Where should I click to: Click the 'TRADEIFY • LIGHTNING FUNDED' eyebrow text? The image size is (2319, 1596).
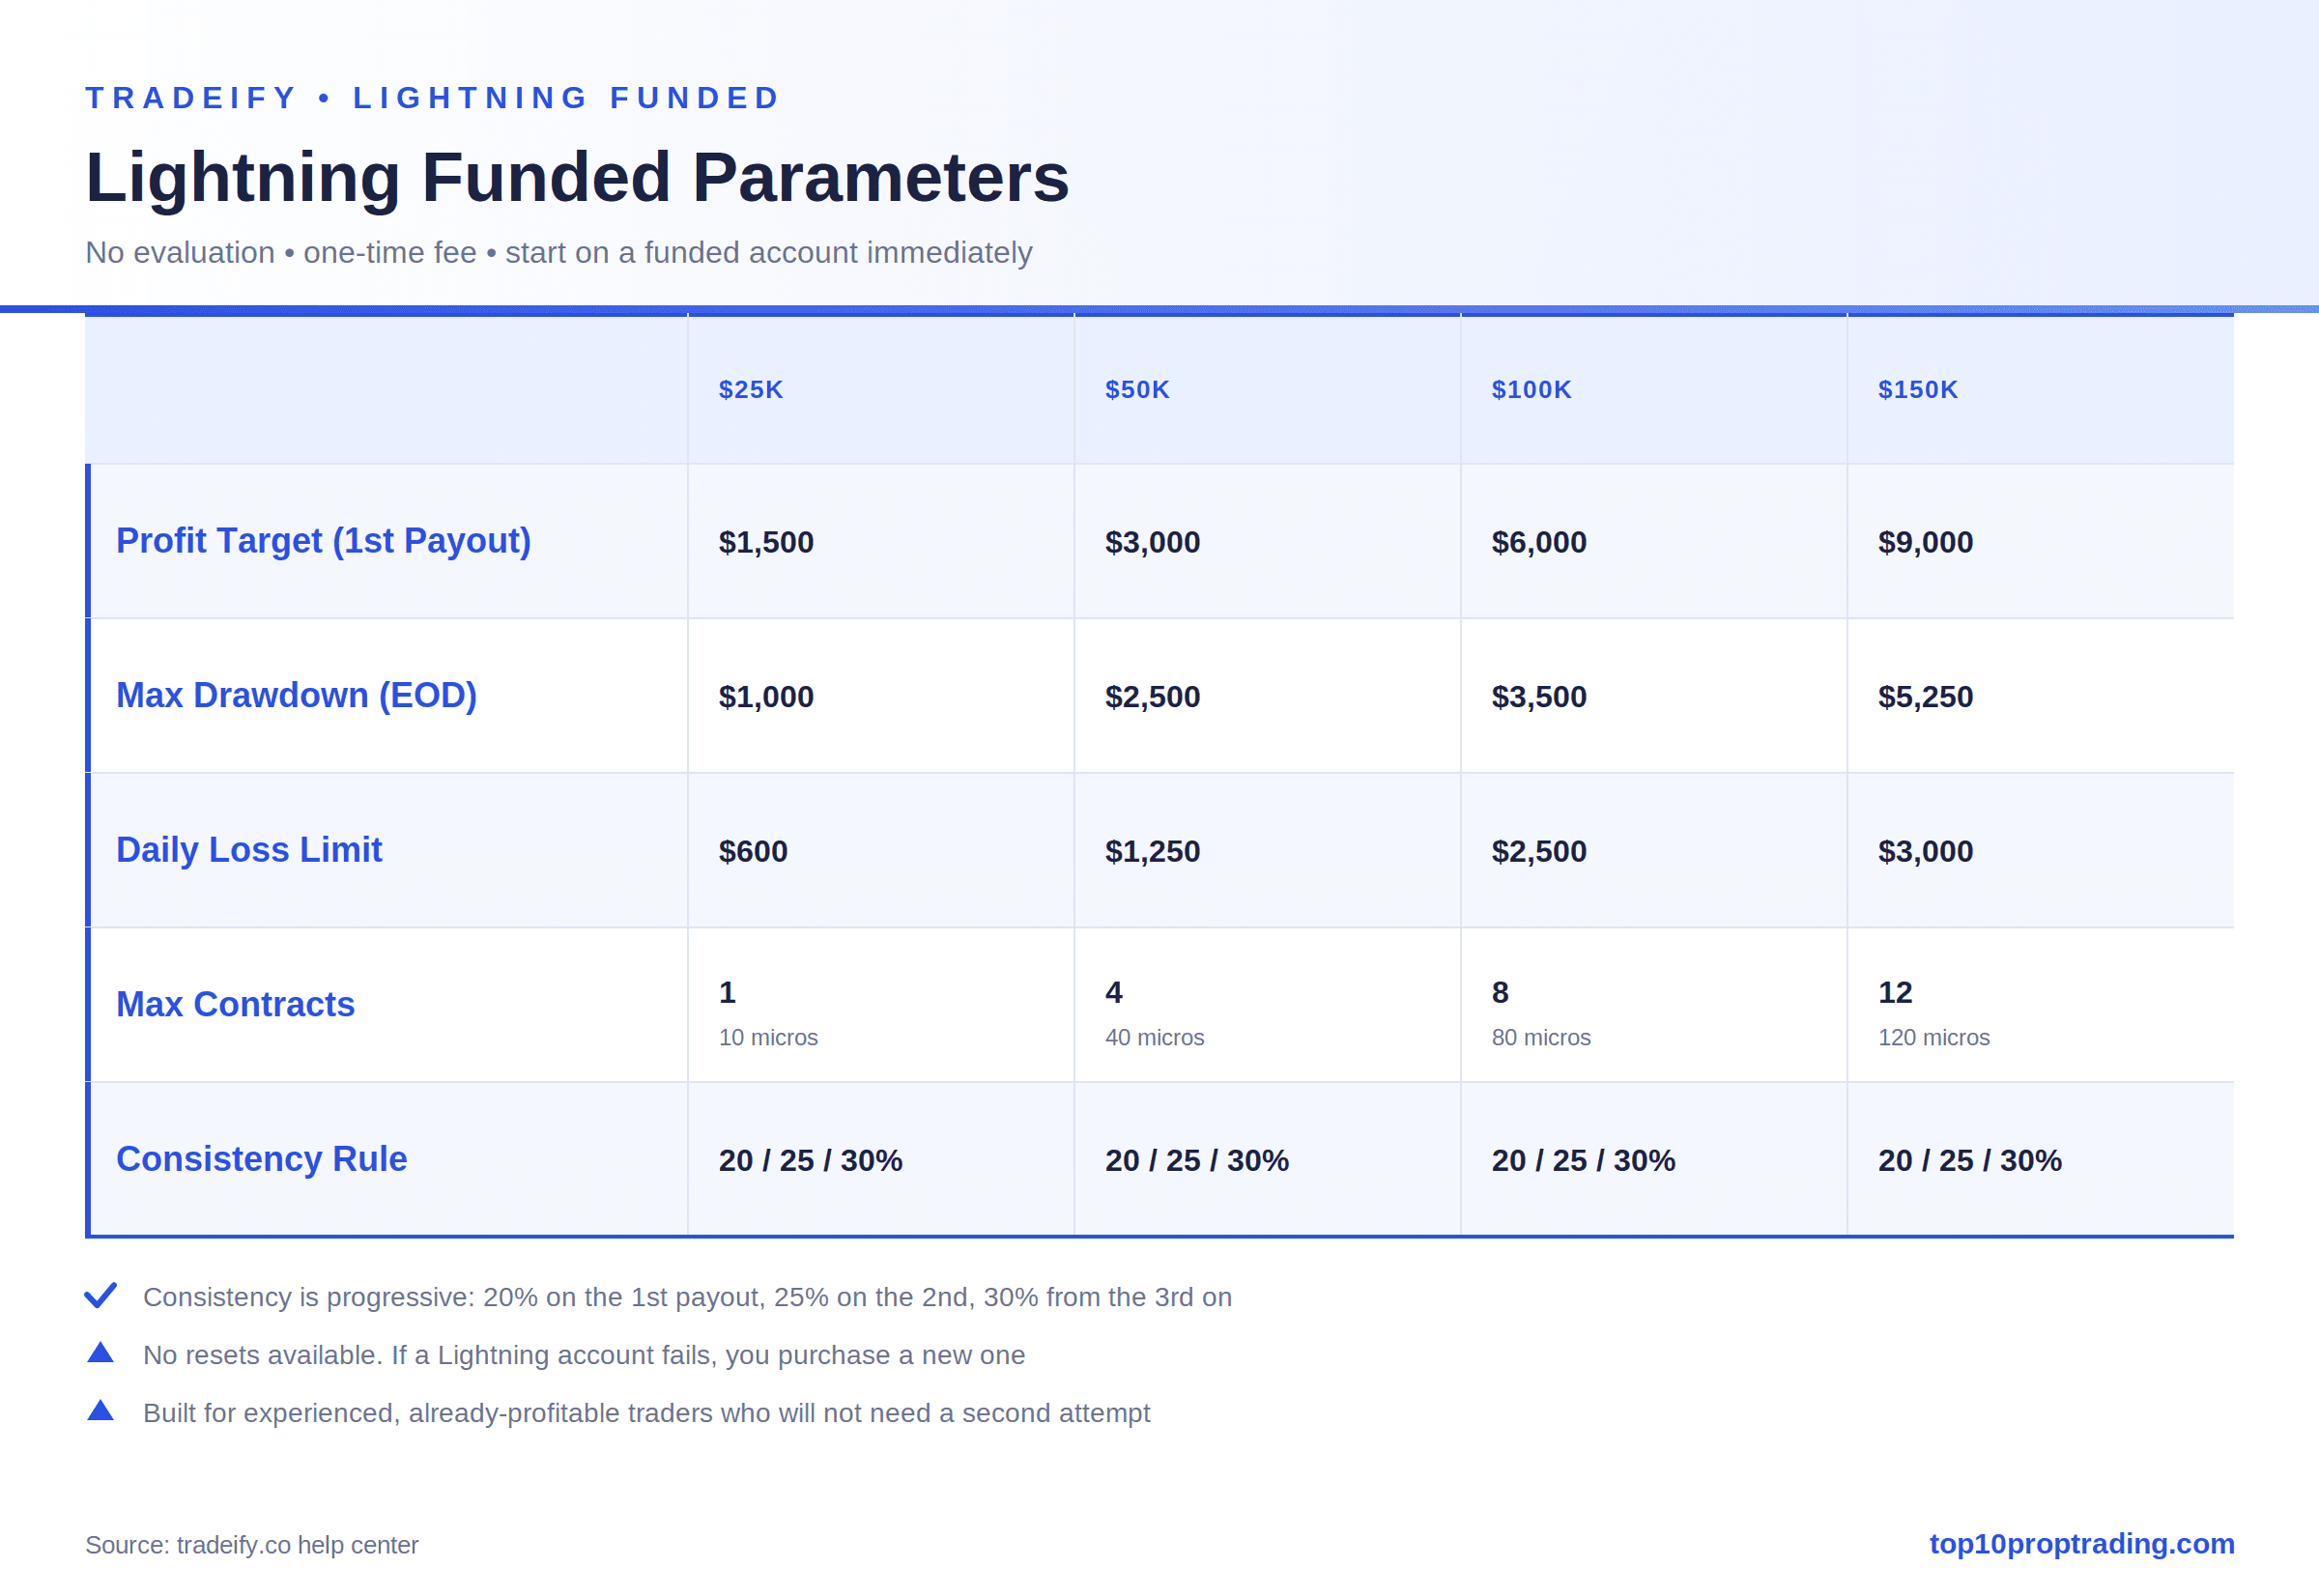click(432, 98)
